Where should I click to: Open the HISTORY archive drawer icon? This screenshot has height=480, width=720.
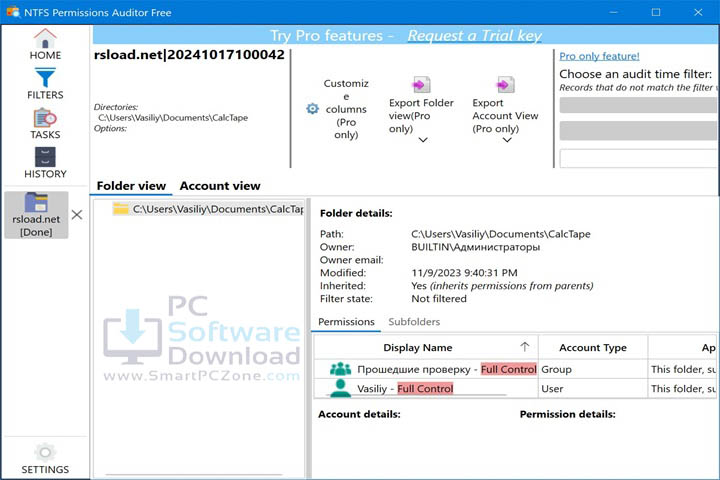coord(45,157)
